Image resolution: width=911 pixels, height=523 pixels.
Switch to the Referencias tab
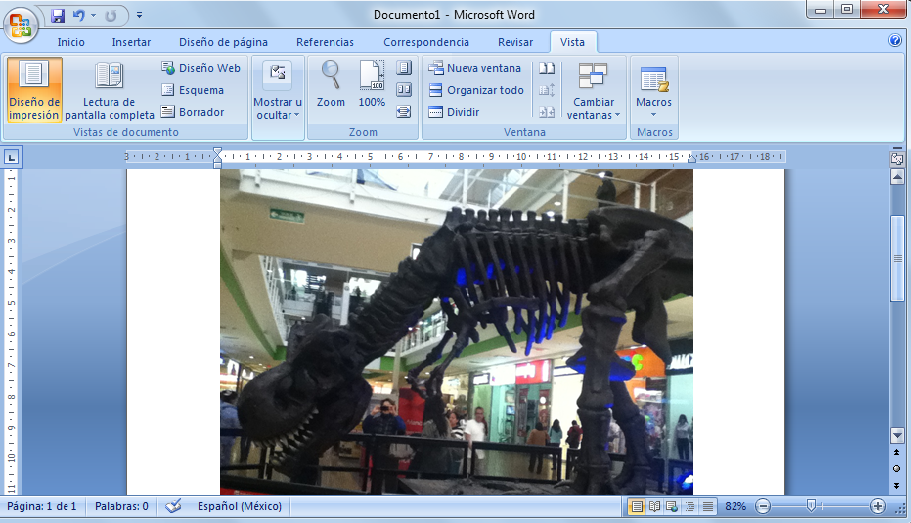tap(324, 42)
